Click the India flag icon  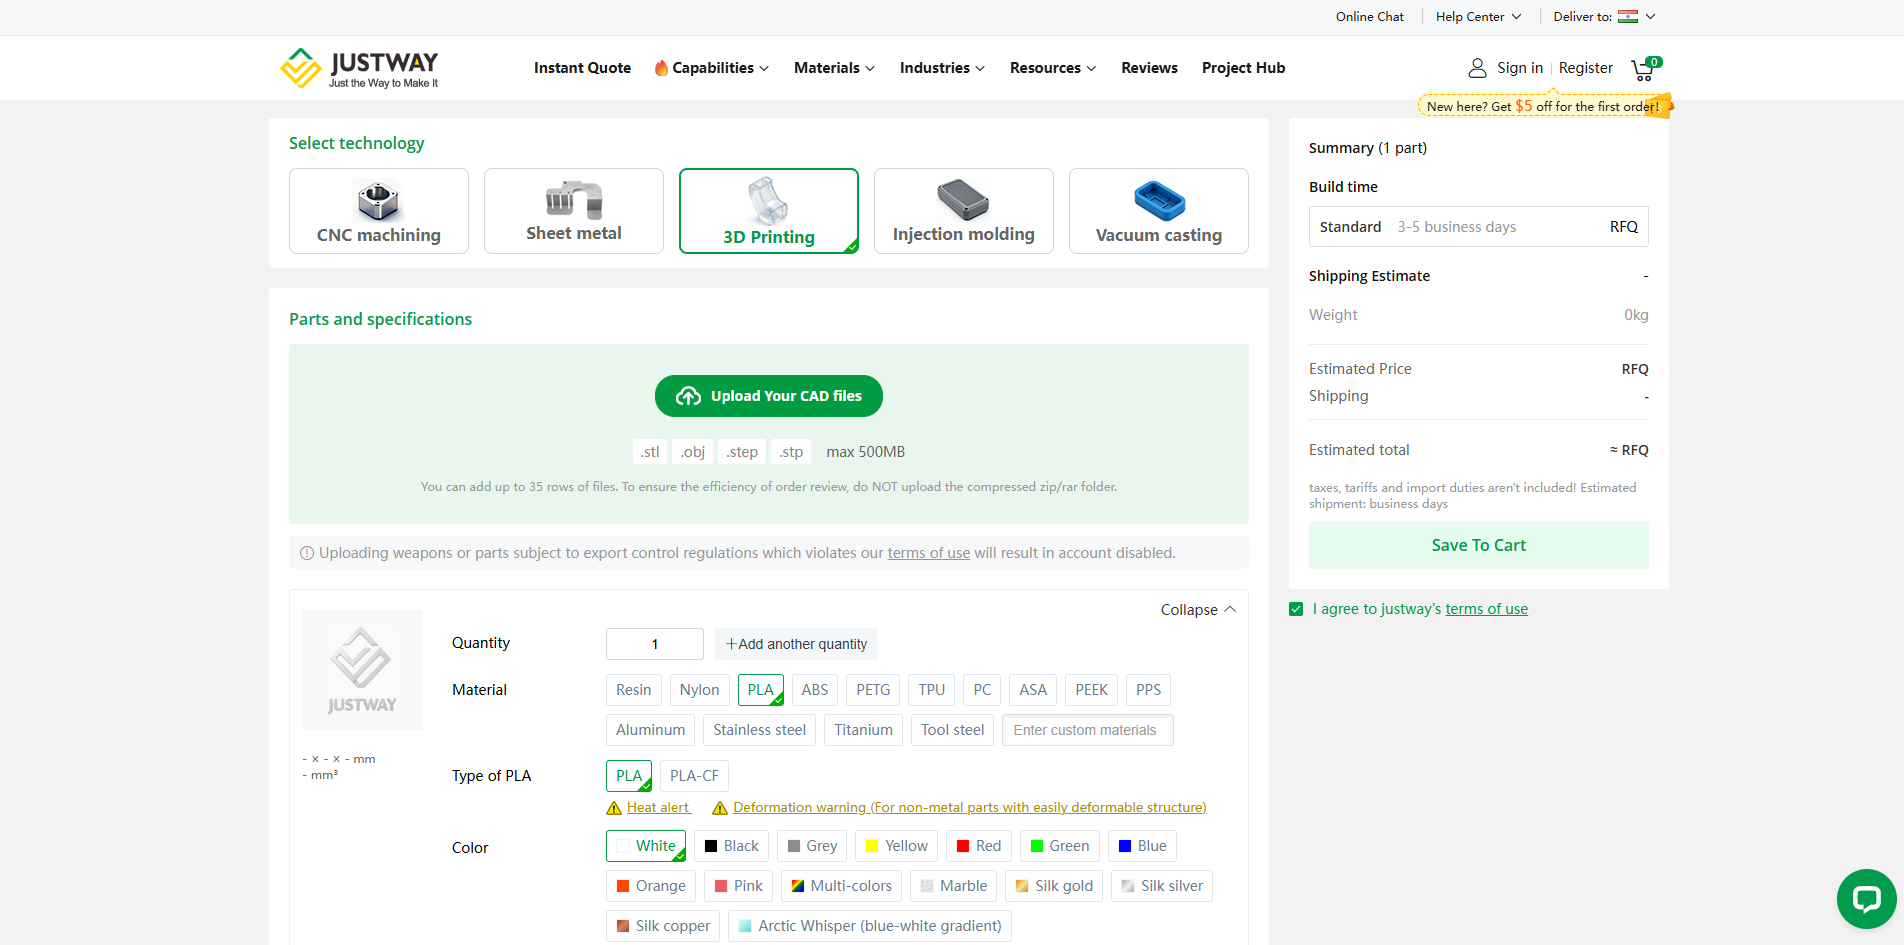(x=1628, y=17)
